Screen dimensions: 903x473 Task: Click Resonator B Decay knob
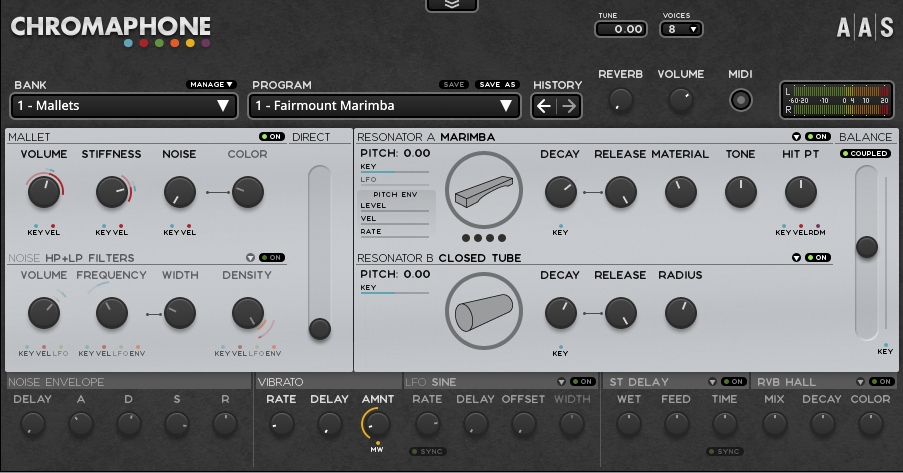point(560,313)
